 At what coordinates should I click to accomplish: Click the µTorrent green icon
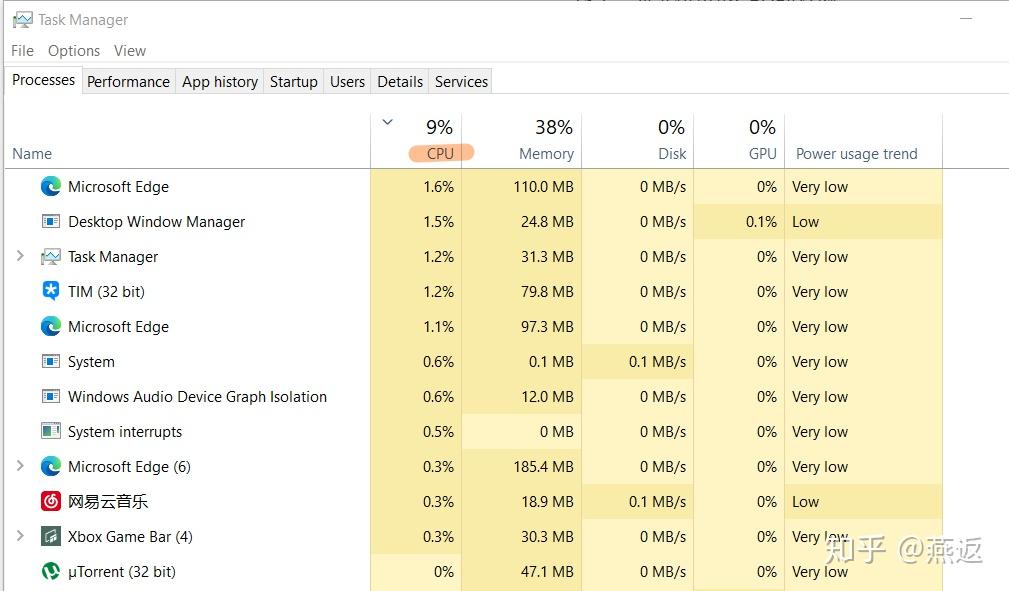(x=51, y=571)
